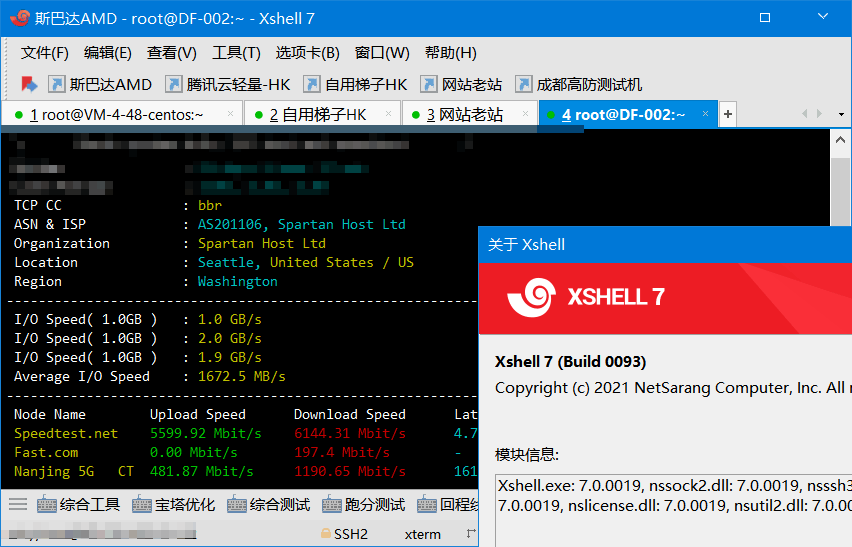Click the terminal vertical scrollbar thumb

(840, 191)
